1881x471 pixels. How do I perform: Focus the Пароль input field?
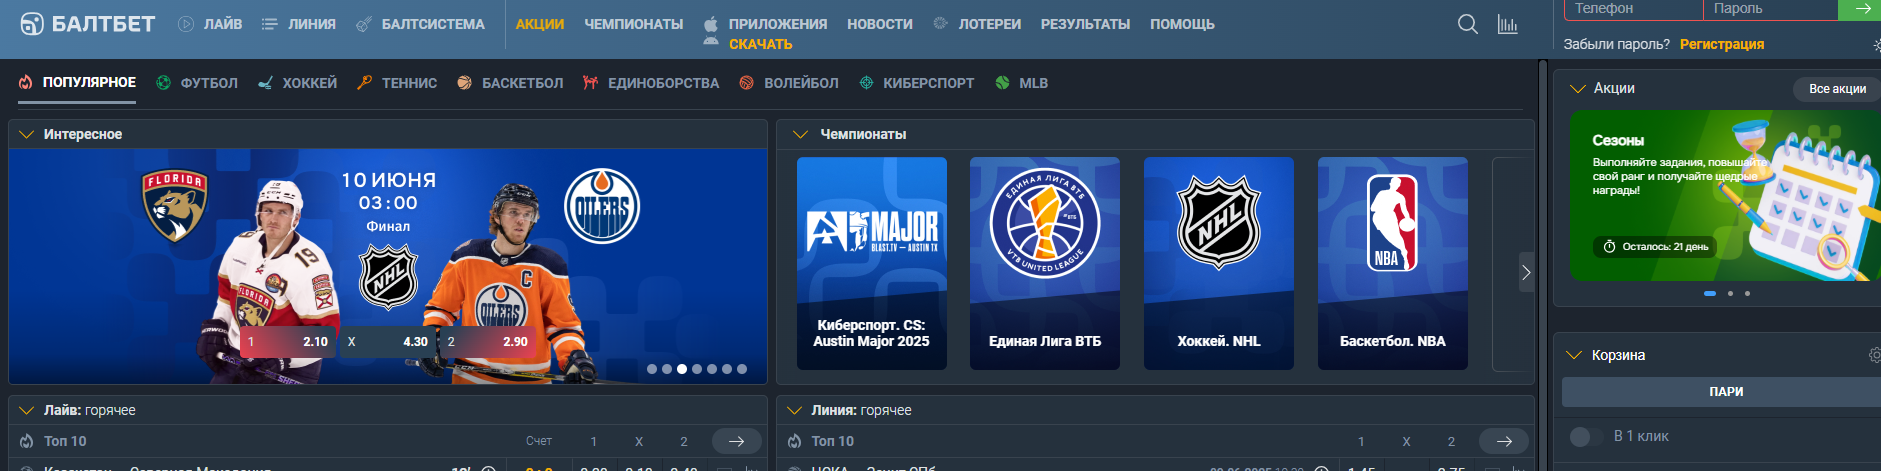[1771, 9]
